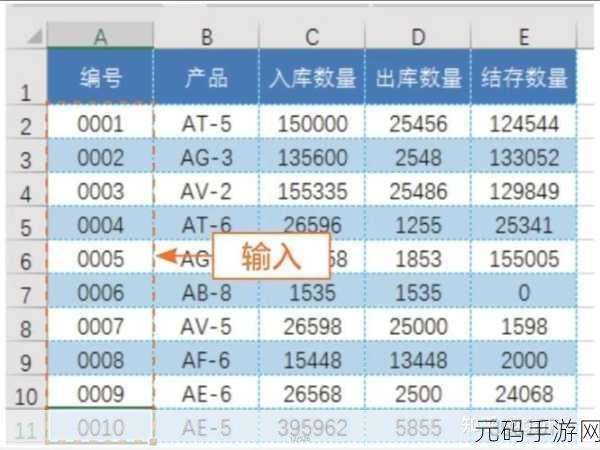The width and height of the screenshot is (600, 450).
Task: Select column C header
Action: pyautogui.click(x=312, y=36)
